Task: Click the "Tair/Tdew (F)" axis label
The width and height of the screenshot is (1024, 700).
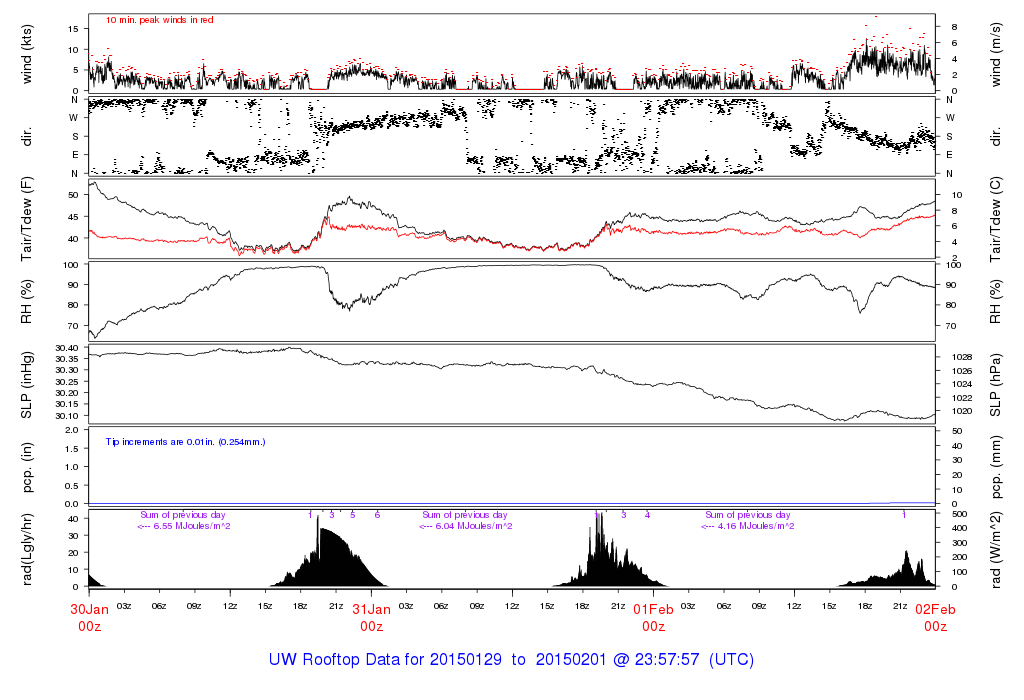Action: 26,219
